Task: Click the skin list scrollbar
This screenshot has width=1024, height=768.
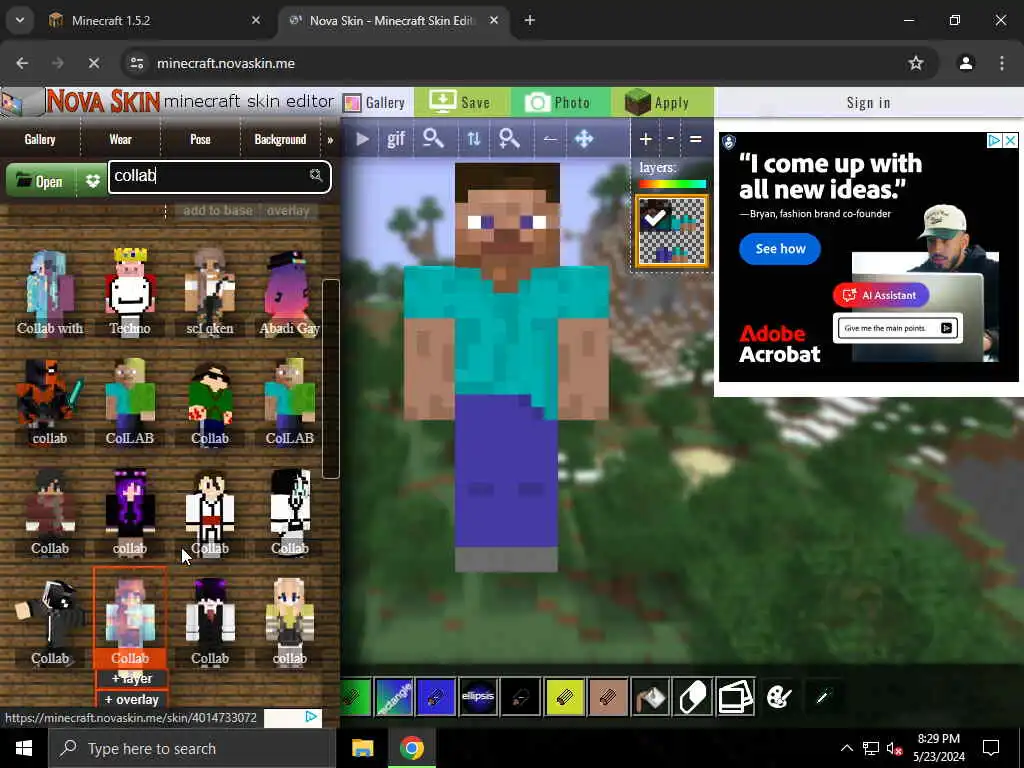Action: click(330, 379)
